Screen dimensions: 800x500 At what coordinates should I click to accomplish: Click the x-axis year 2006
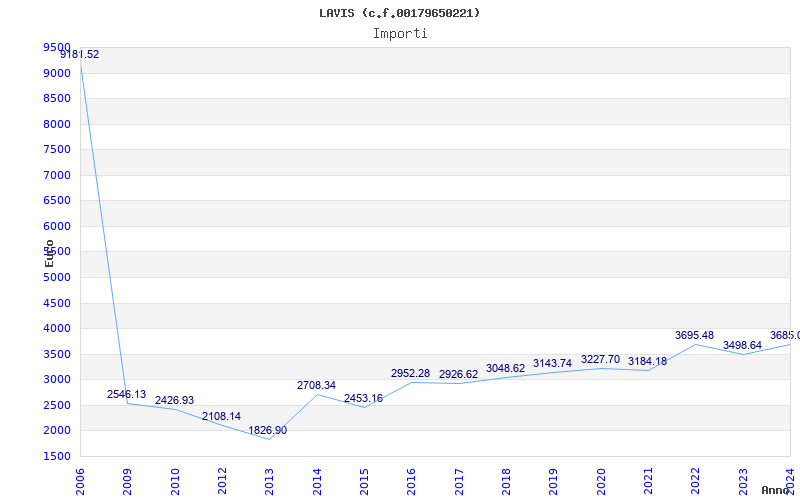80,482
